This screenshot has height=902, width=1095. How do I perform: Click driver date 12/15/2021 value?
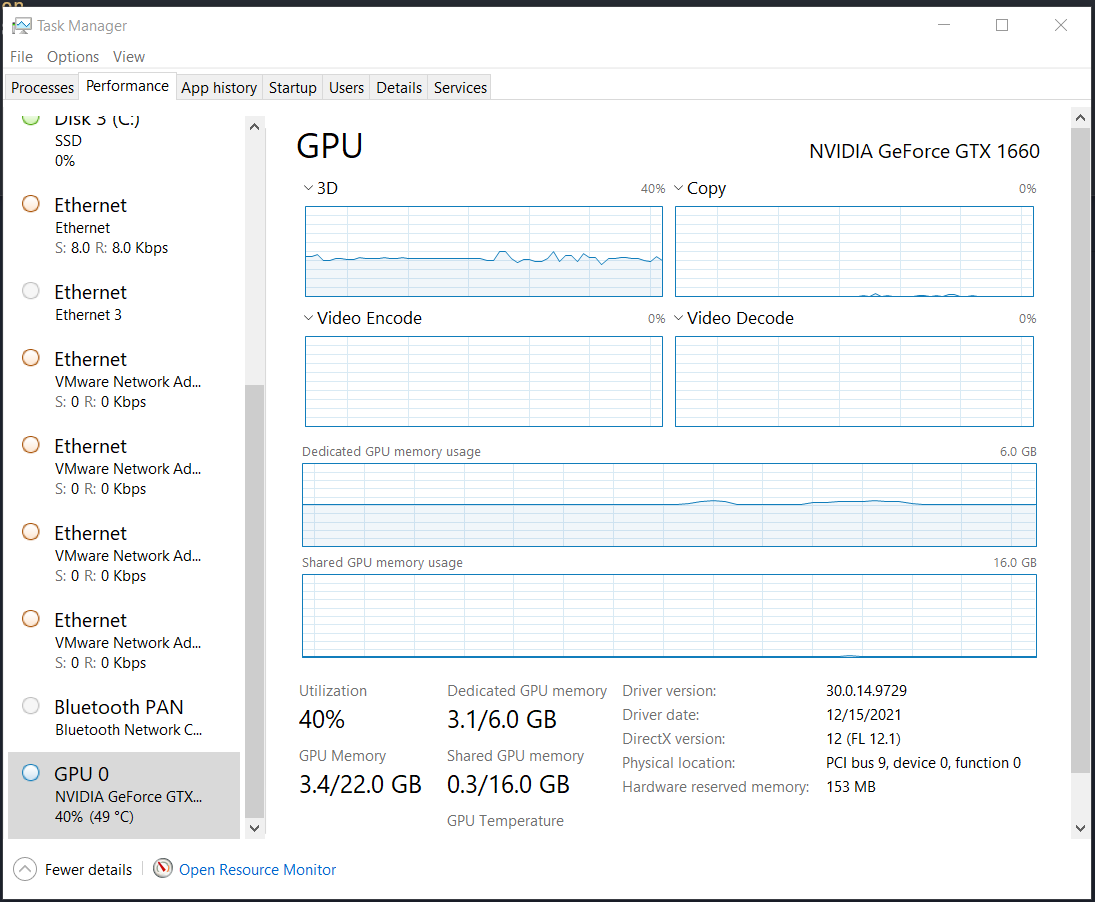863,715
